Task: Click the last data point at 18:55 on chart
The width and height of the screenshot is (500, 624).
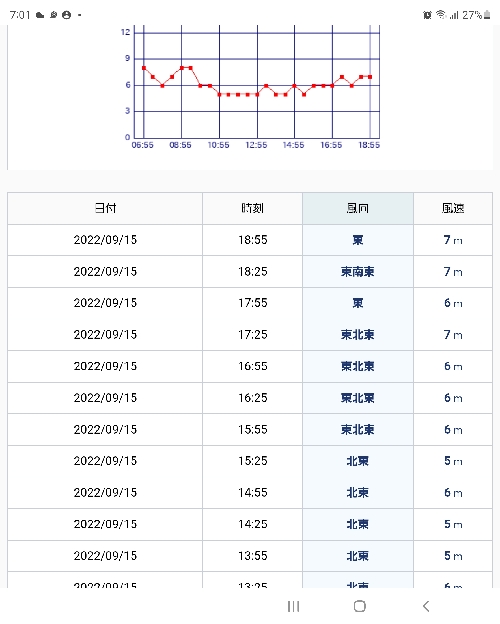Action: point(370,77)
